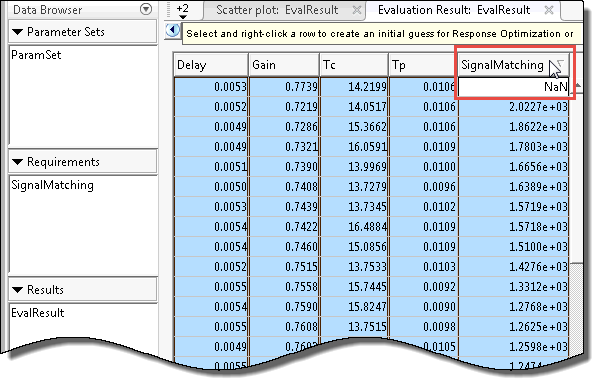Collapse the Requirements section

(x=18, y=162)
